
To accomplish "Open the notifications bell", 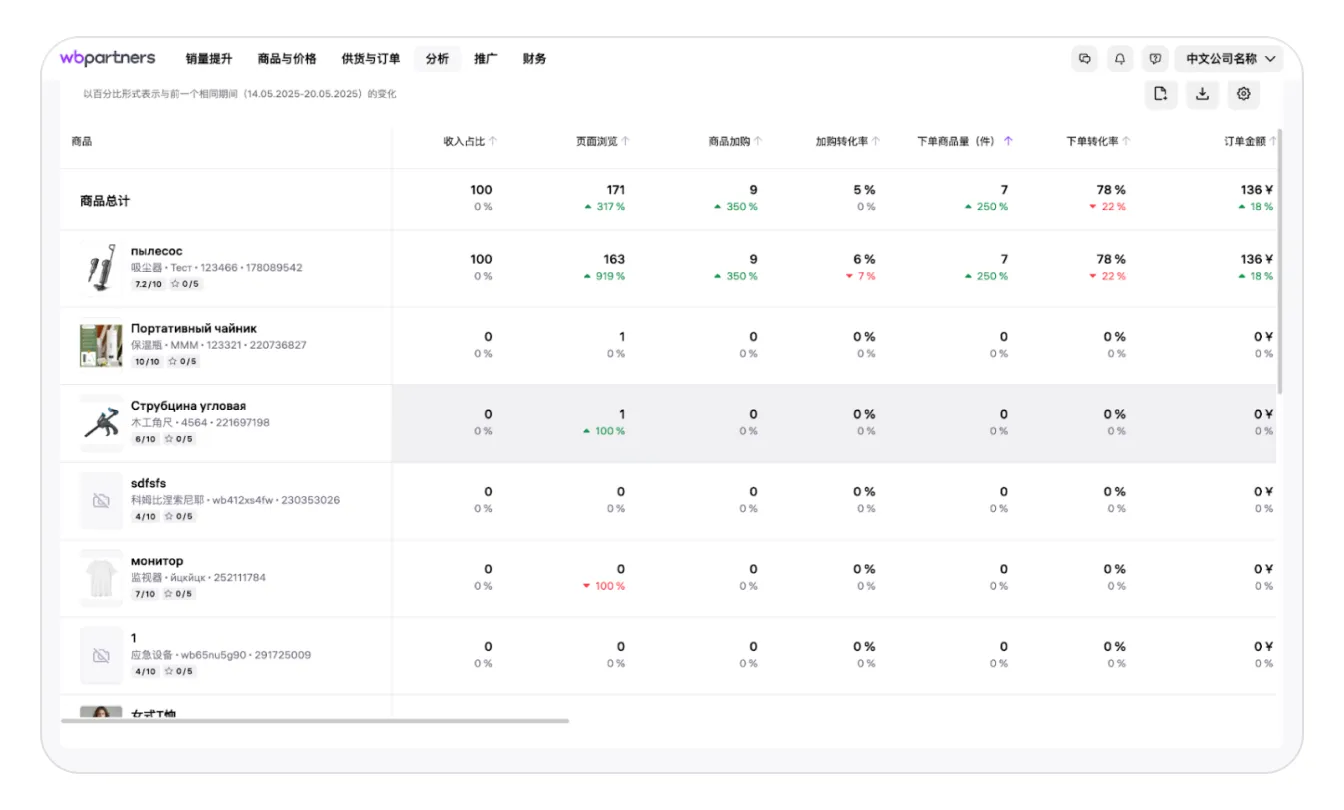I will [1120, 59].
